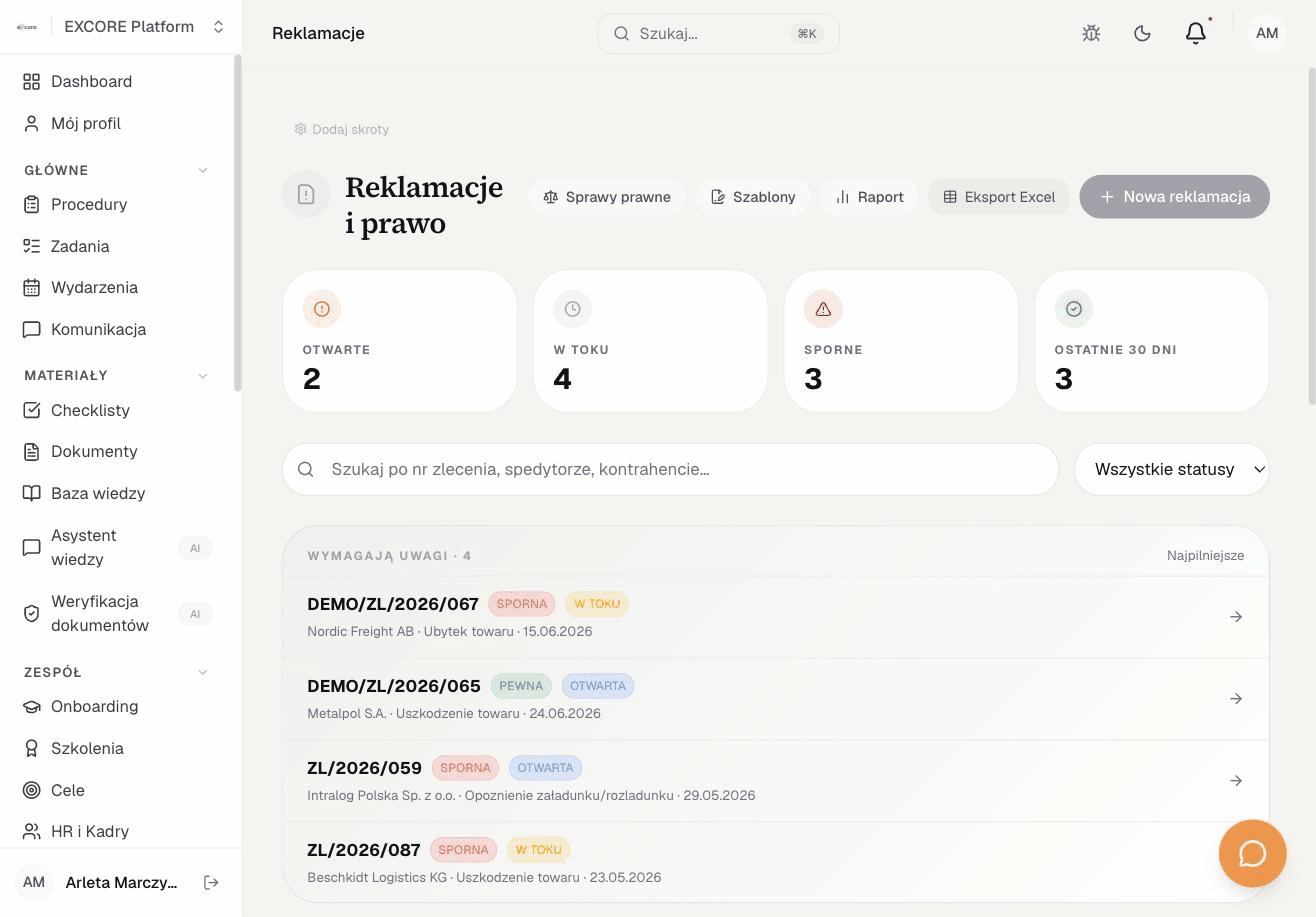Click SPORNA badge on DEMO/ZL/2026/067
Image resolution: width=1316 pixels, height=917 pixels.
click(522, 604)
